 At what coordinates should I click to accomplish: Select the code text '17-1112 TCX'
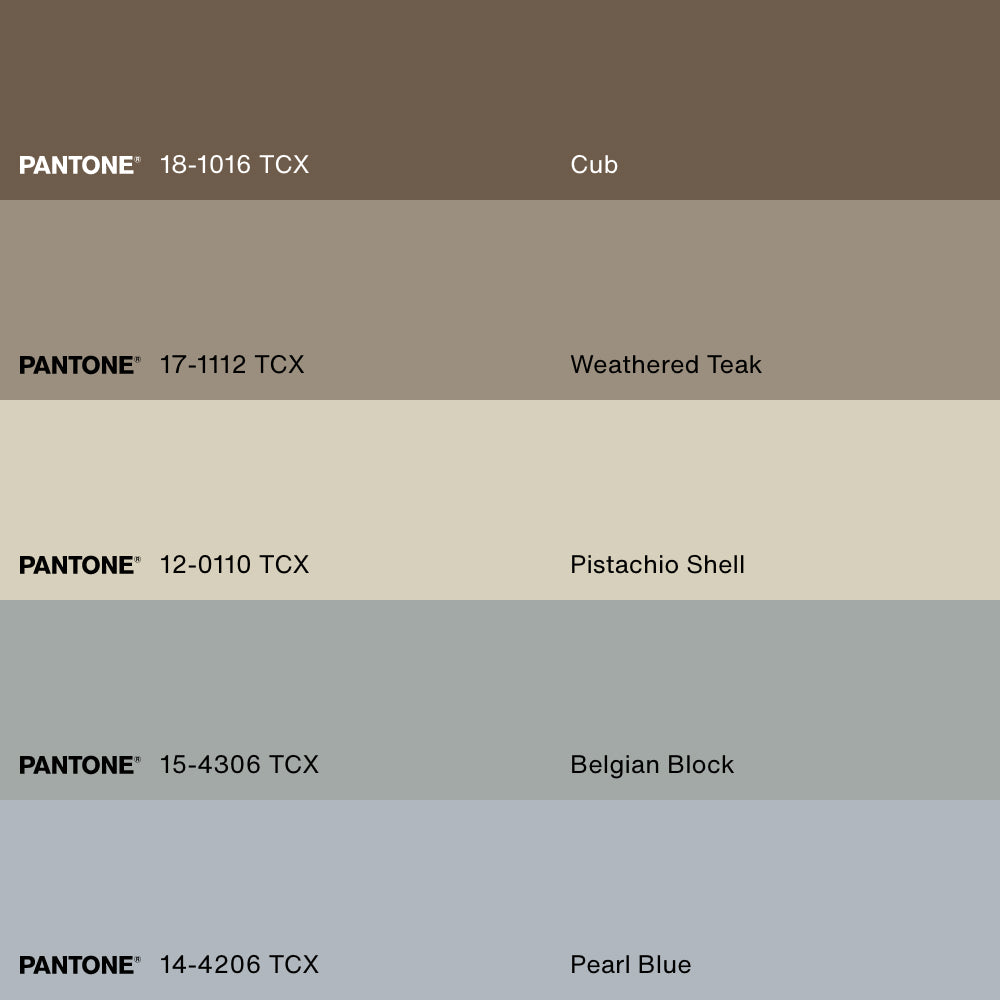click(232, 365)
